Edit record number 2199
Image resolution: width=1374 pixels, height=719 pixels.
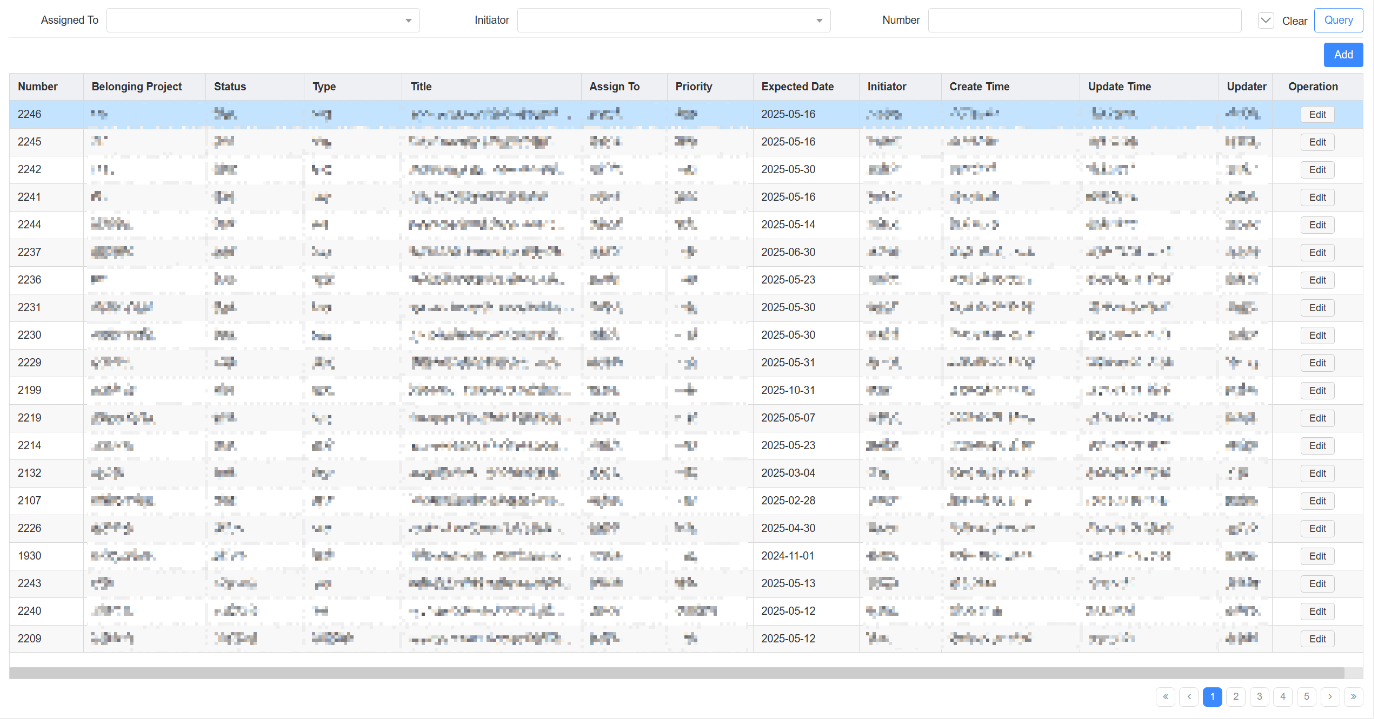[1317, 391]
